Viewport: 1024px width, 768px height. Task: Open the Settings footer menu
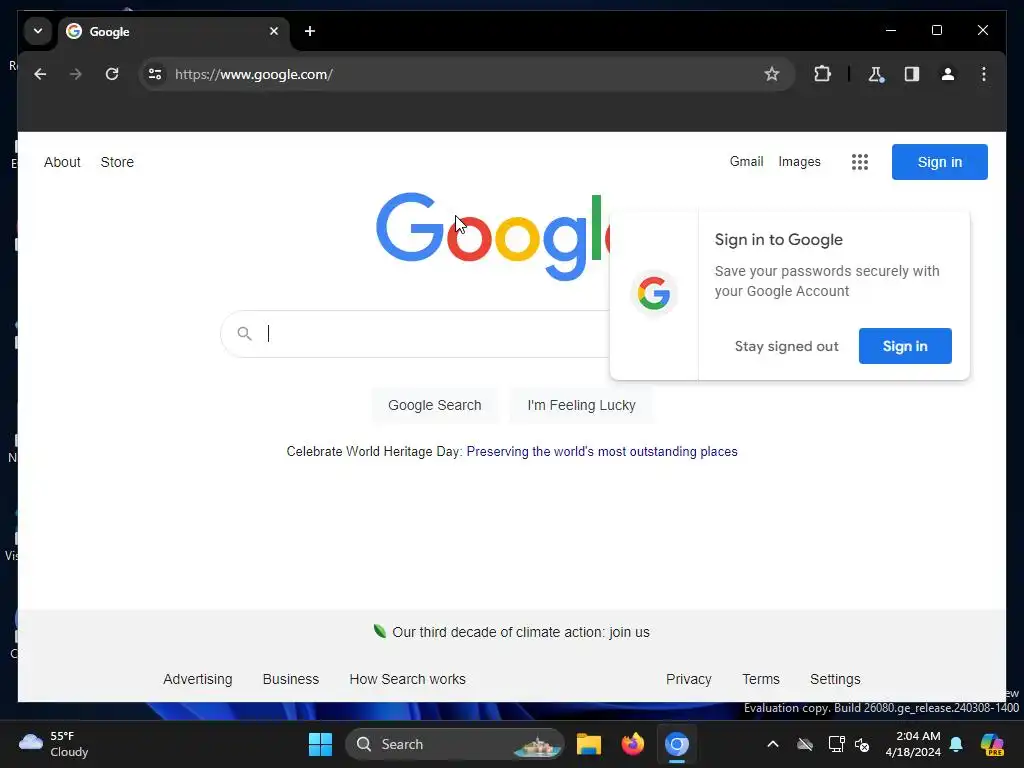[x=835, y=679]
